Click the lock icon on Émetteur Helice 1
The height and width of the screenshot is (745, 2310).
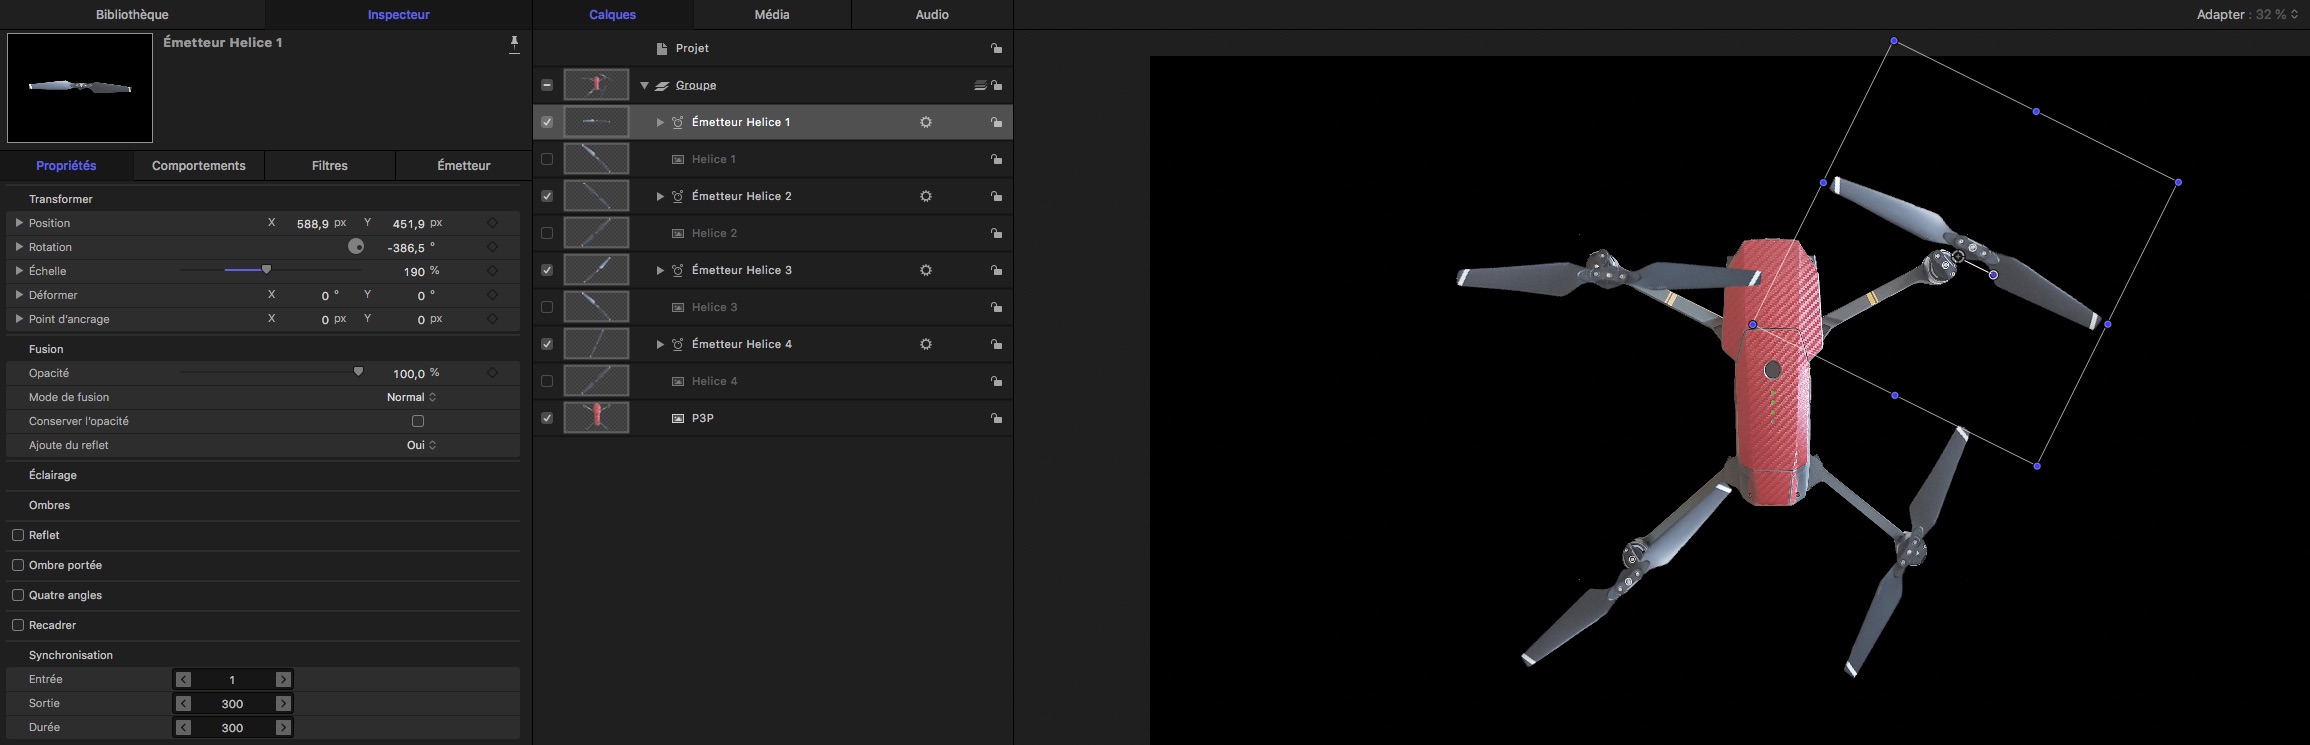(996, 122)
